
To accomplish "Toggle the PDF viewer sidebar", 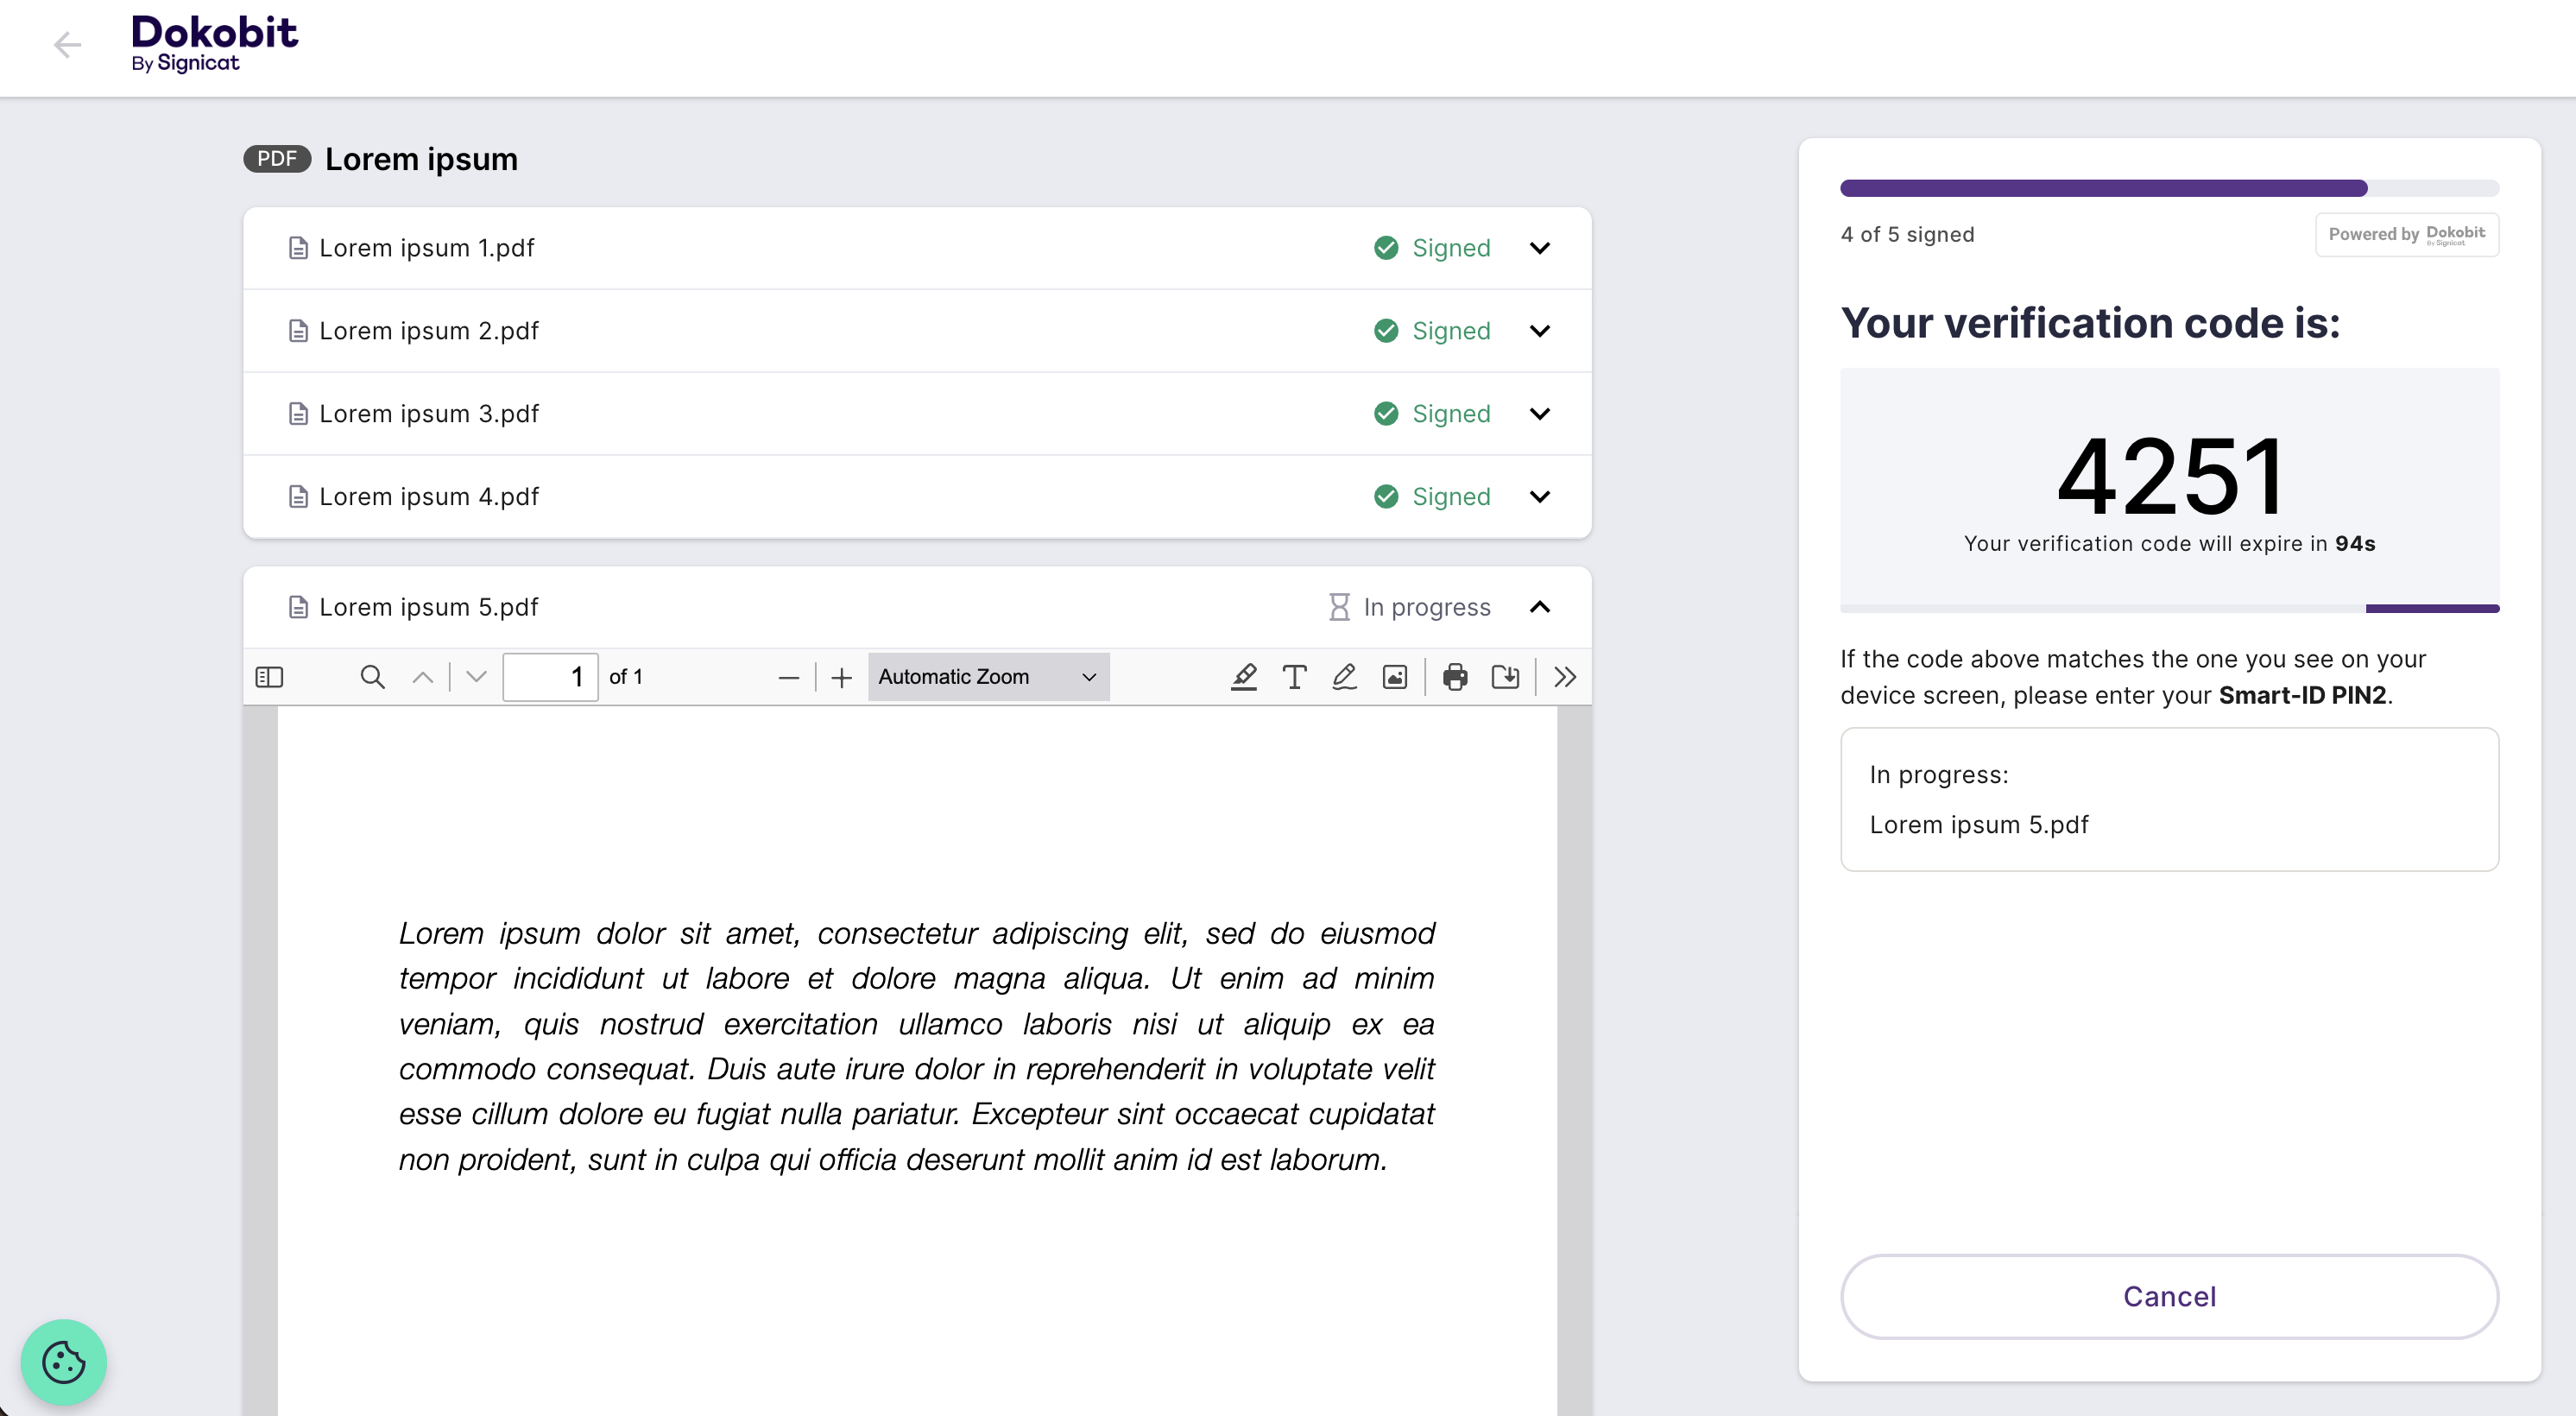I will (269, 677).
